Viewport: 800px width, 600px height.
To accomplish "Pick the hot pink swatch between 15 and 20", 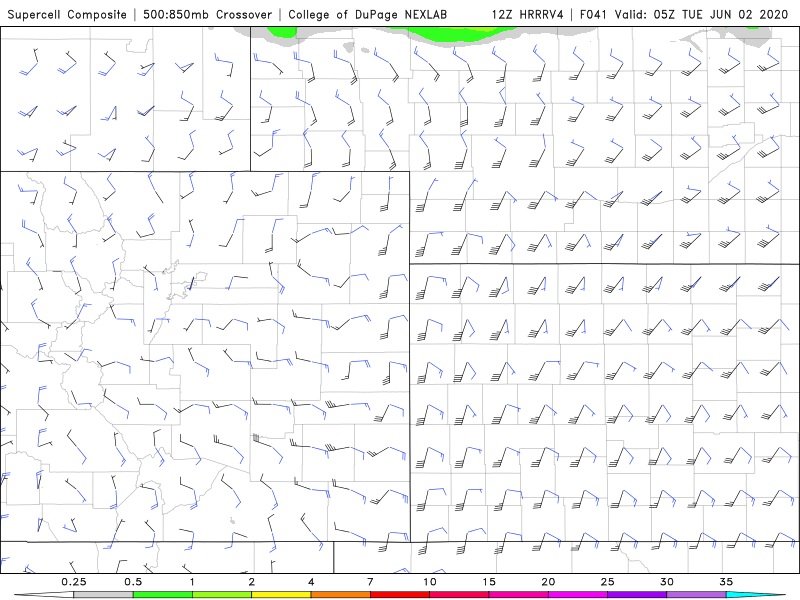I will (518, 595).
